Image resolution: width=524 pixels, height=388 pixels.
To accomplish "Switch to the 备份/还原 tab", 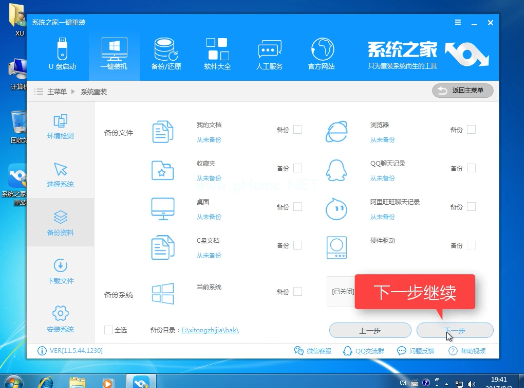I will 166,53.
